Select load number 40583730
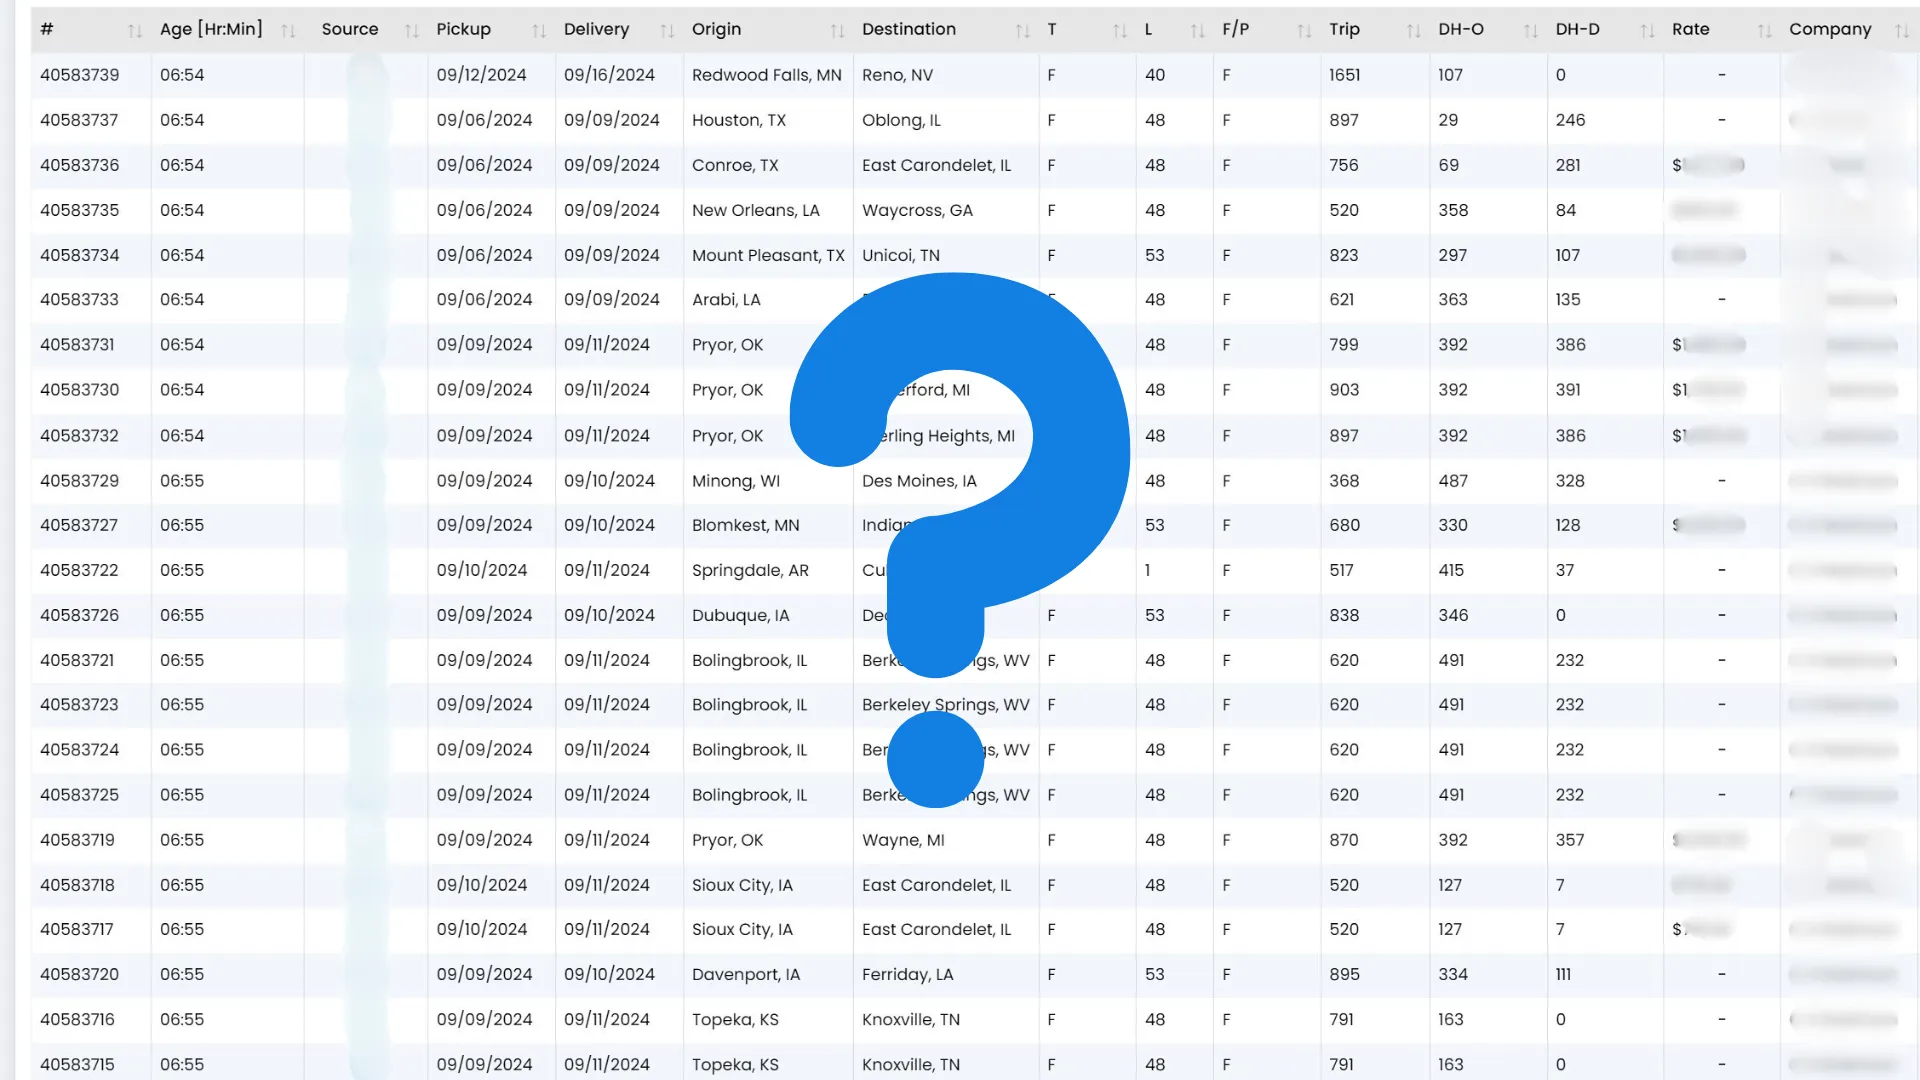The image size is (1920, 1080). click(79, 389)
